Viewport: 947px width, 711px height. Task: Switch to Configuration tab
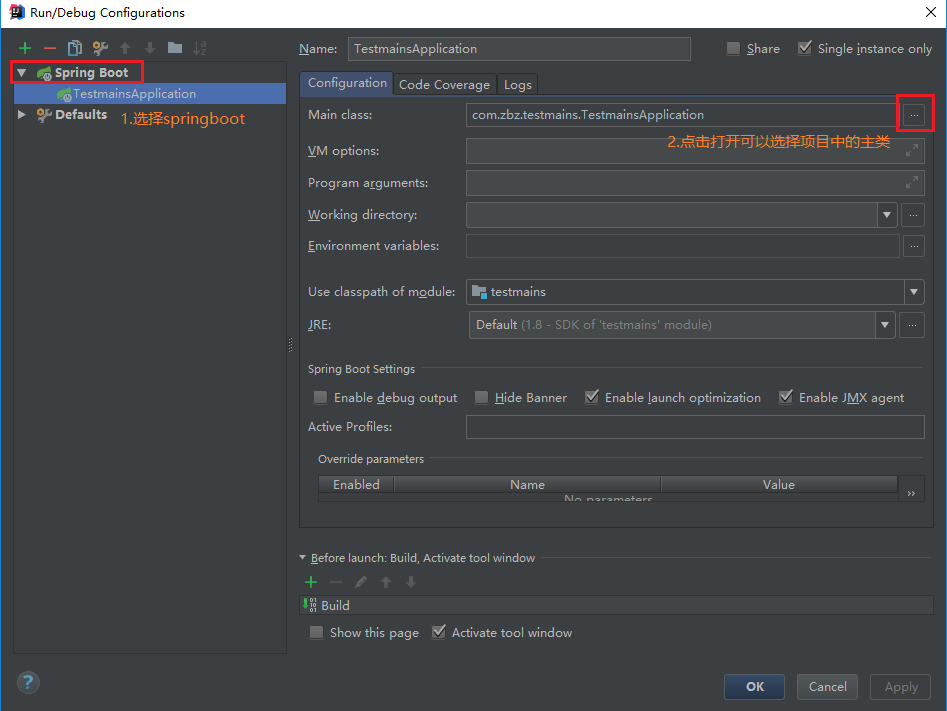pyautogui.click(x=347, y=83)
